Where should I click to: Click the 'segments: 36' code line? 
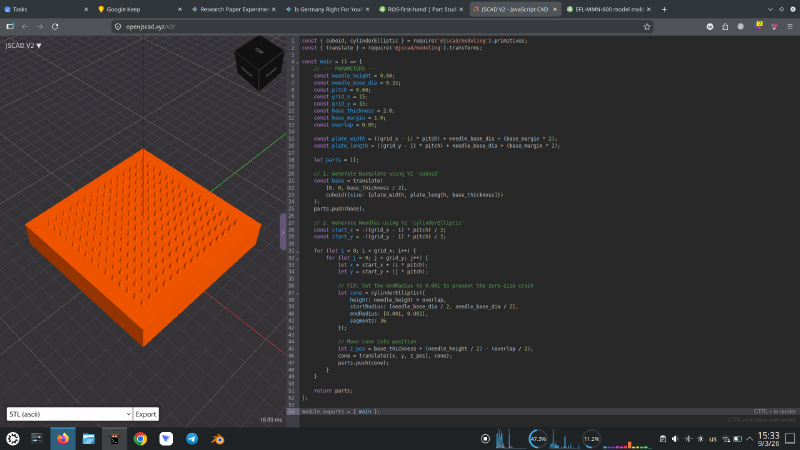(x=368, y=321)
